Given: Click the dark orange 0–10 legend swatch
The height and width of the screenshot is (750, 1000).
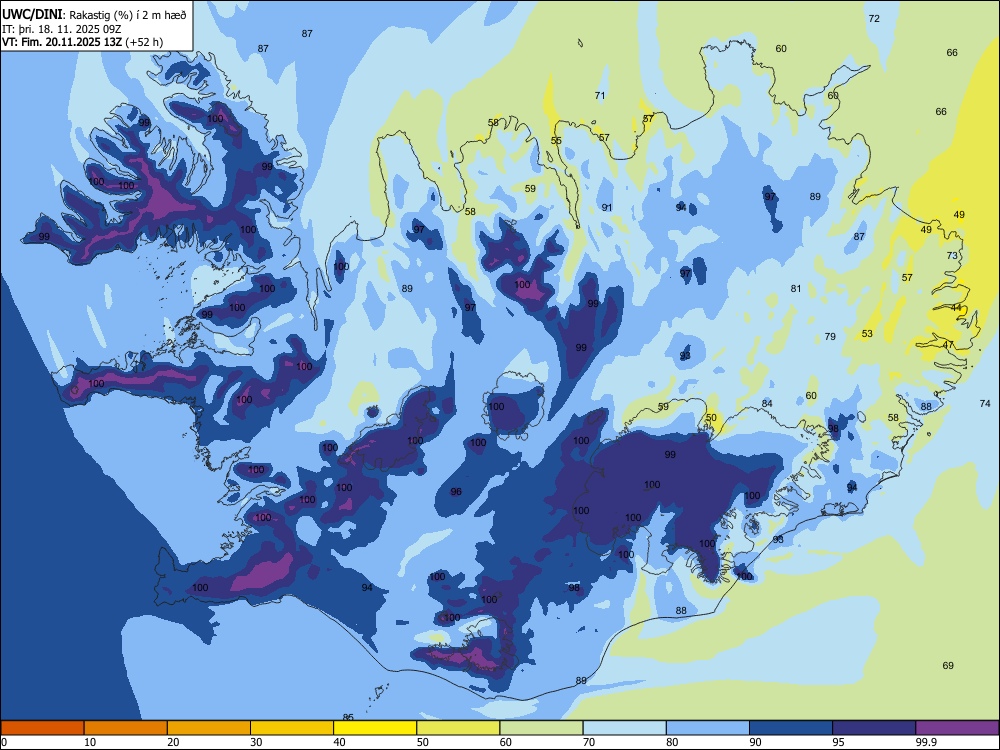Looking at the screenshot, I should pos(42,728).
